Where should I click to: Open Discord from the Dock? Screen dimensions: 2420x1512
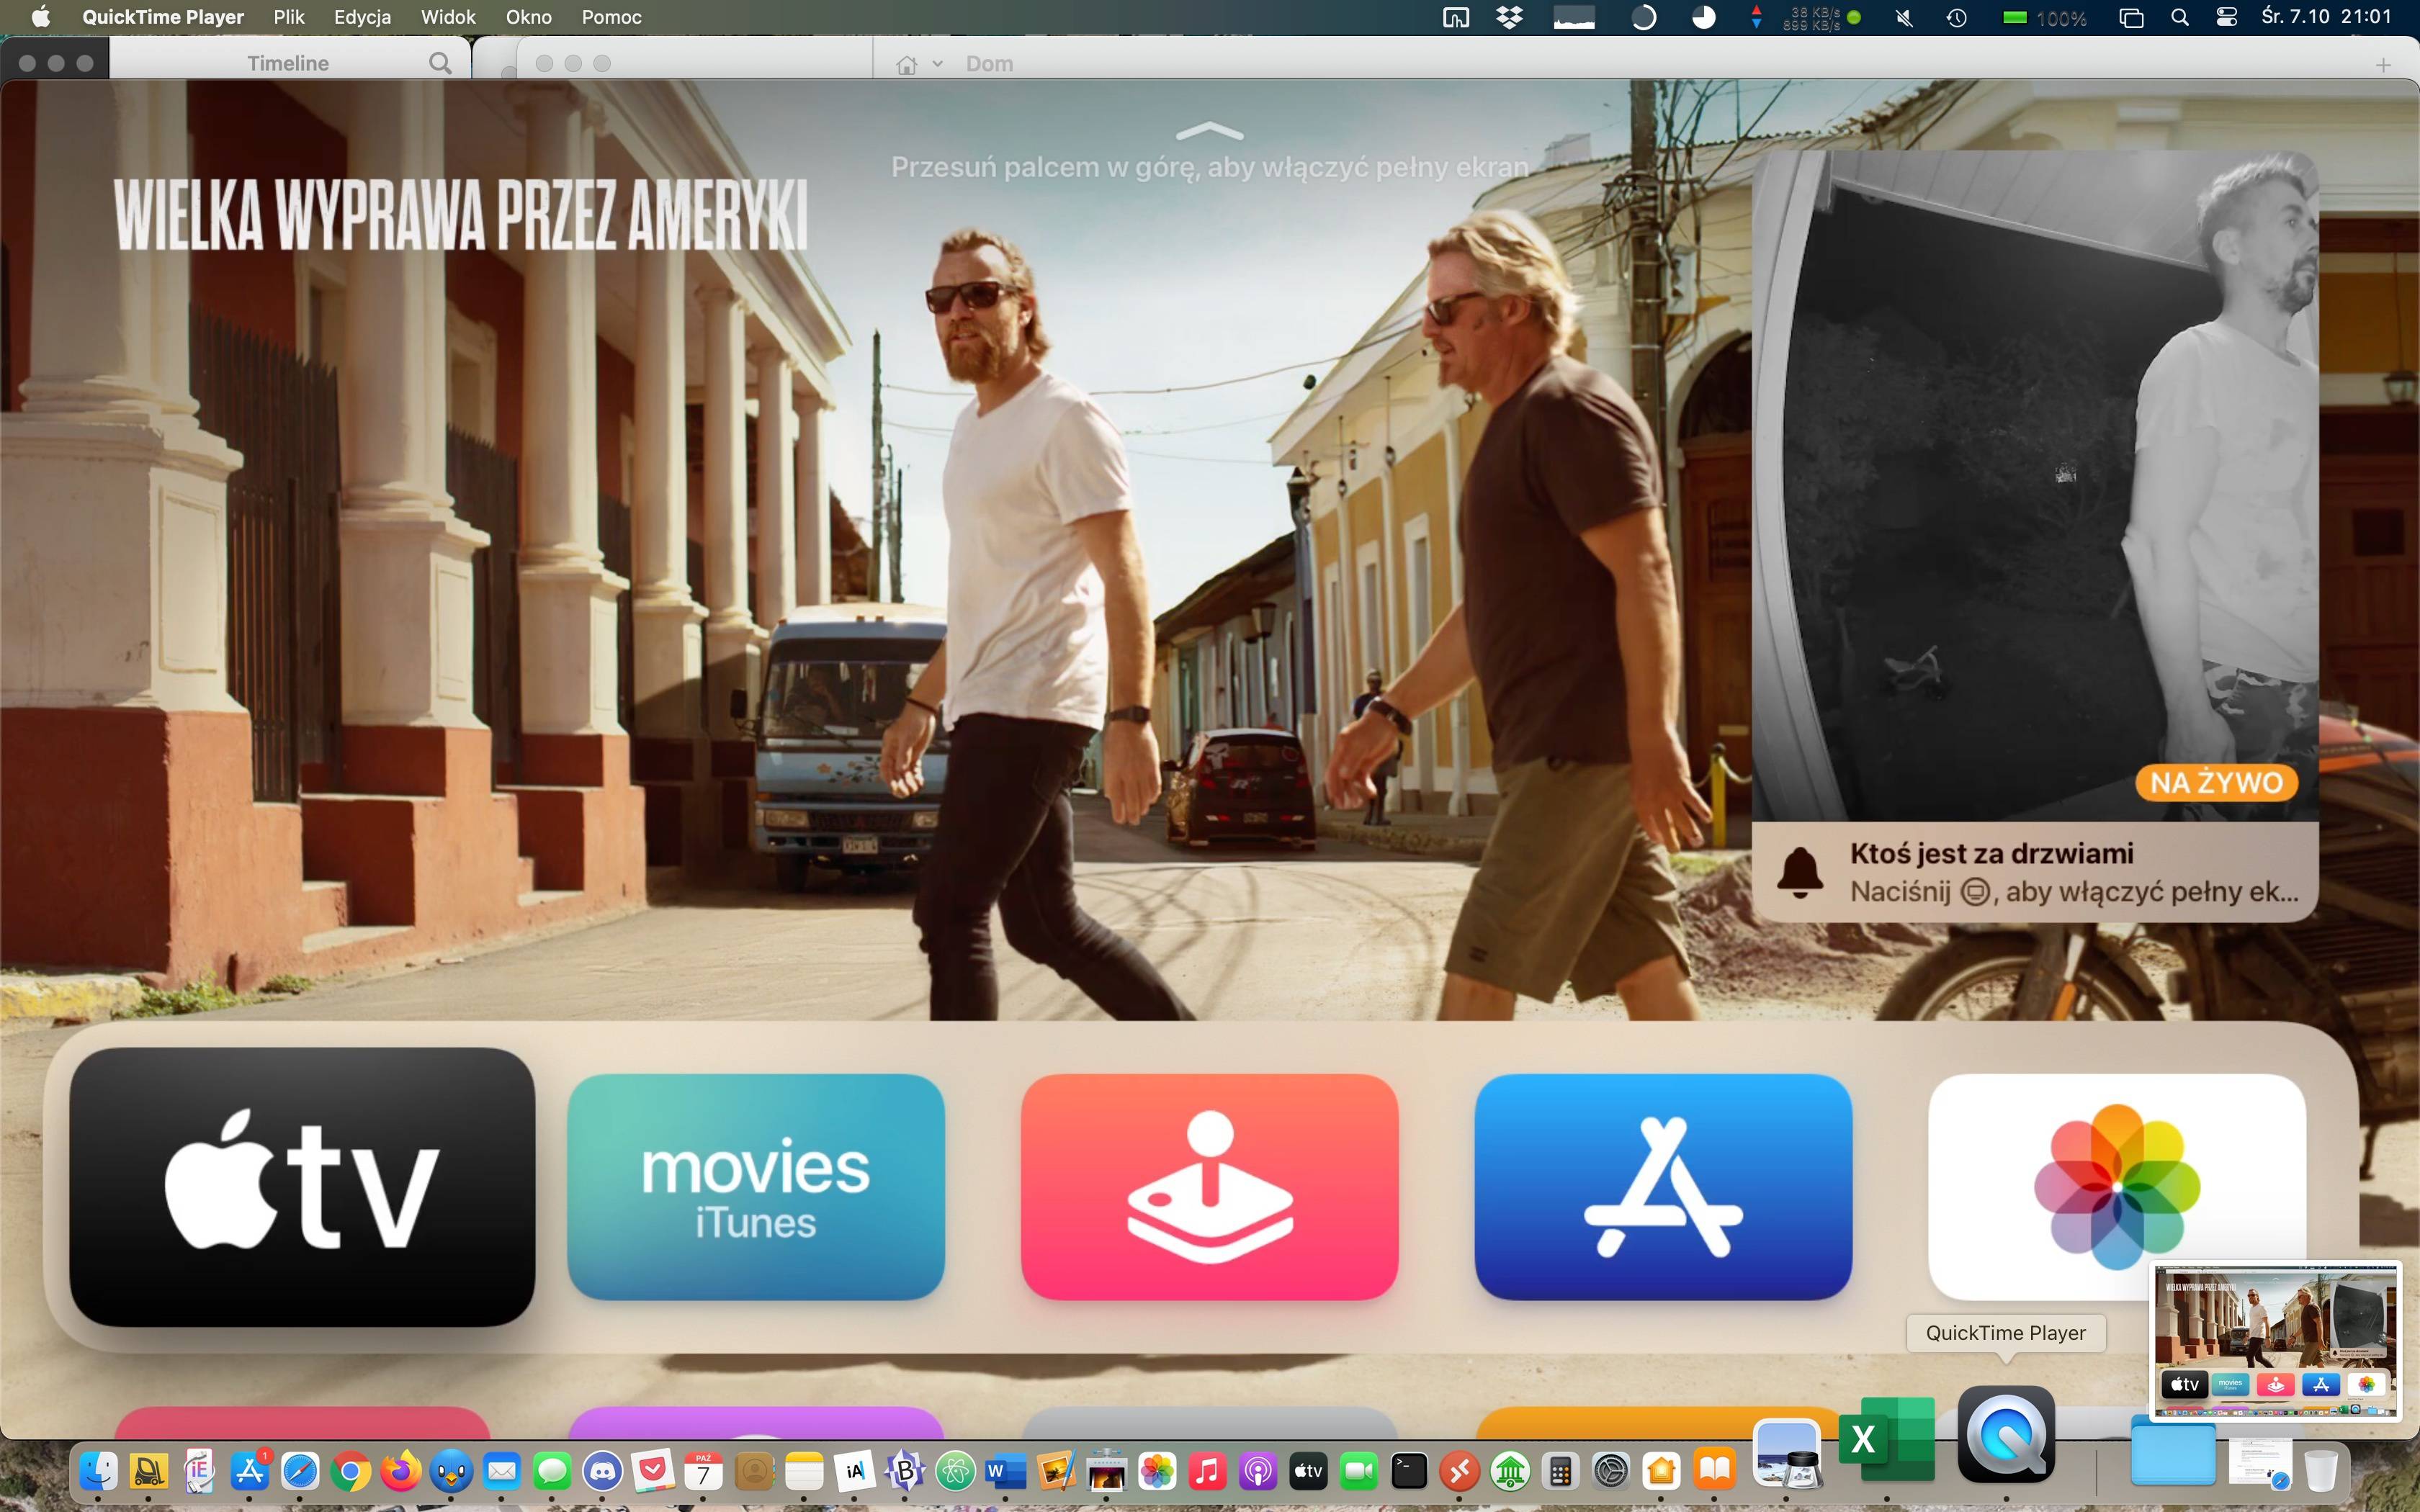coord(602,1470)
